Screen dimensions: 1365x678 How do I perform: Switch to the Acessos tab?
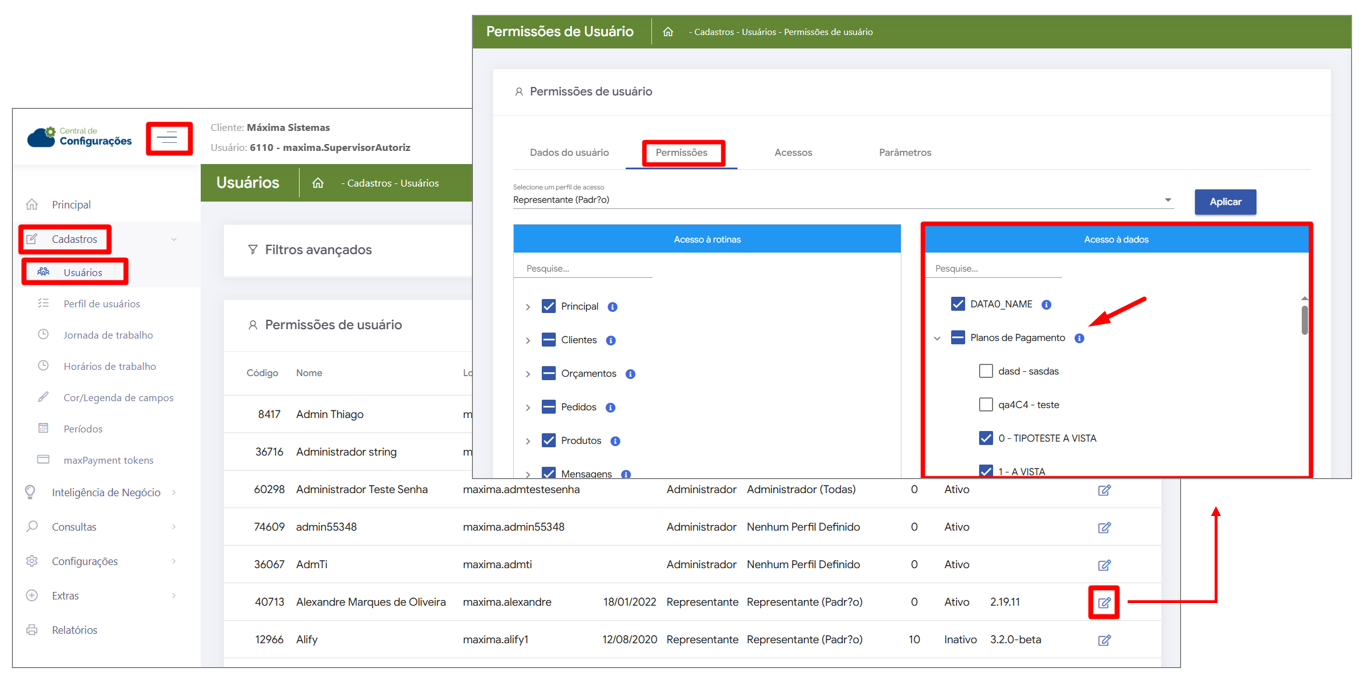click(x=793, y=153)
